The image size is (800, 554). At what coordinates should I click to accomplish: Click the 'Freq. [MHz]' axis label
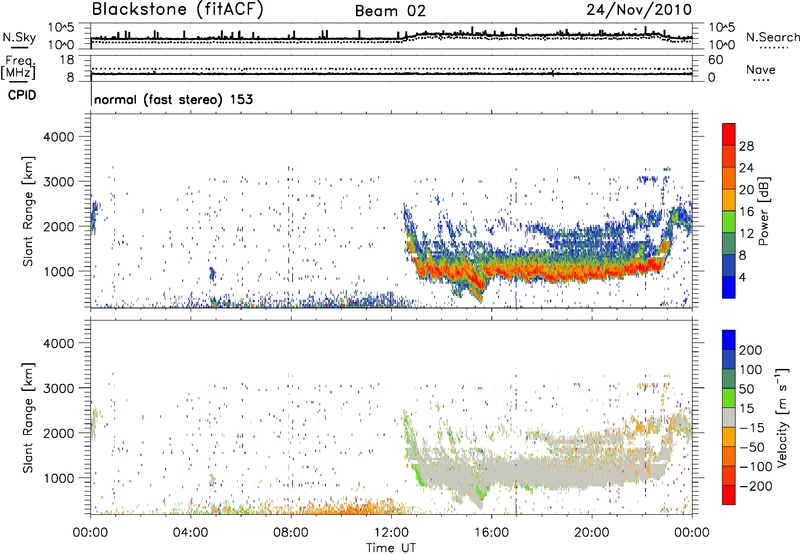[x=19, y=68]
